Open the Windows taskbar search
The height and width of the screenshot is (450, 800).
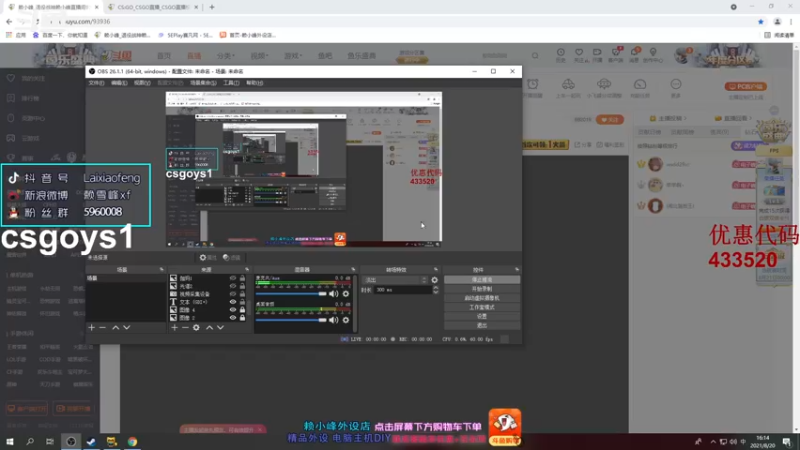pyautogui.click(x=30, y=442)
